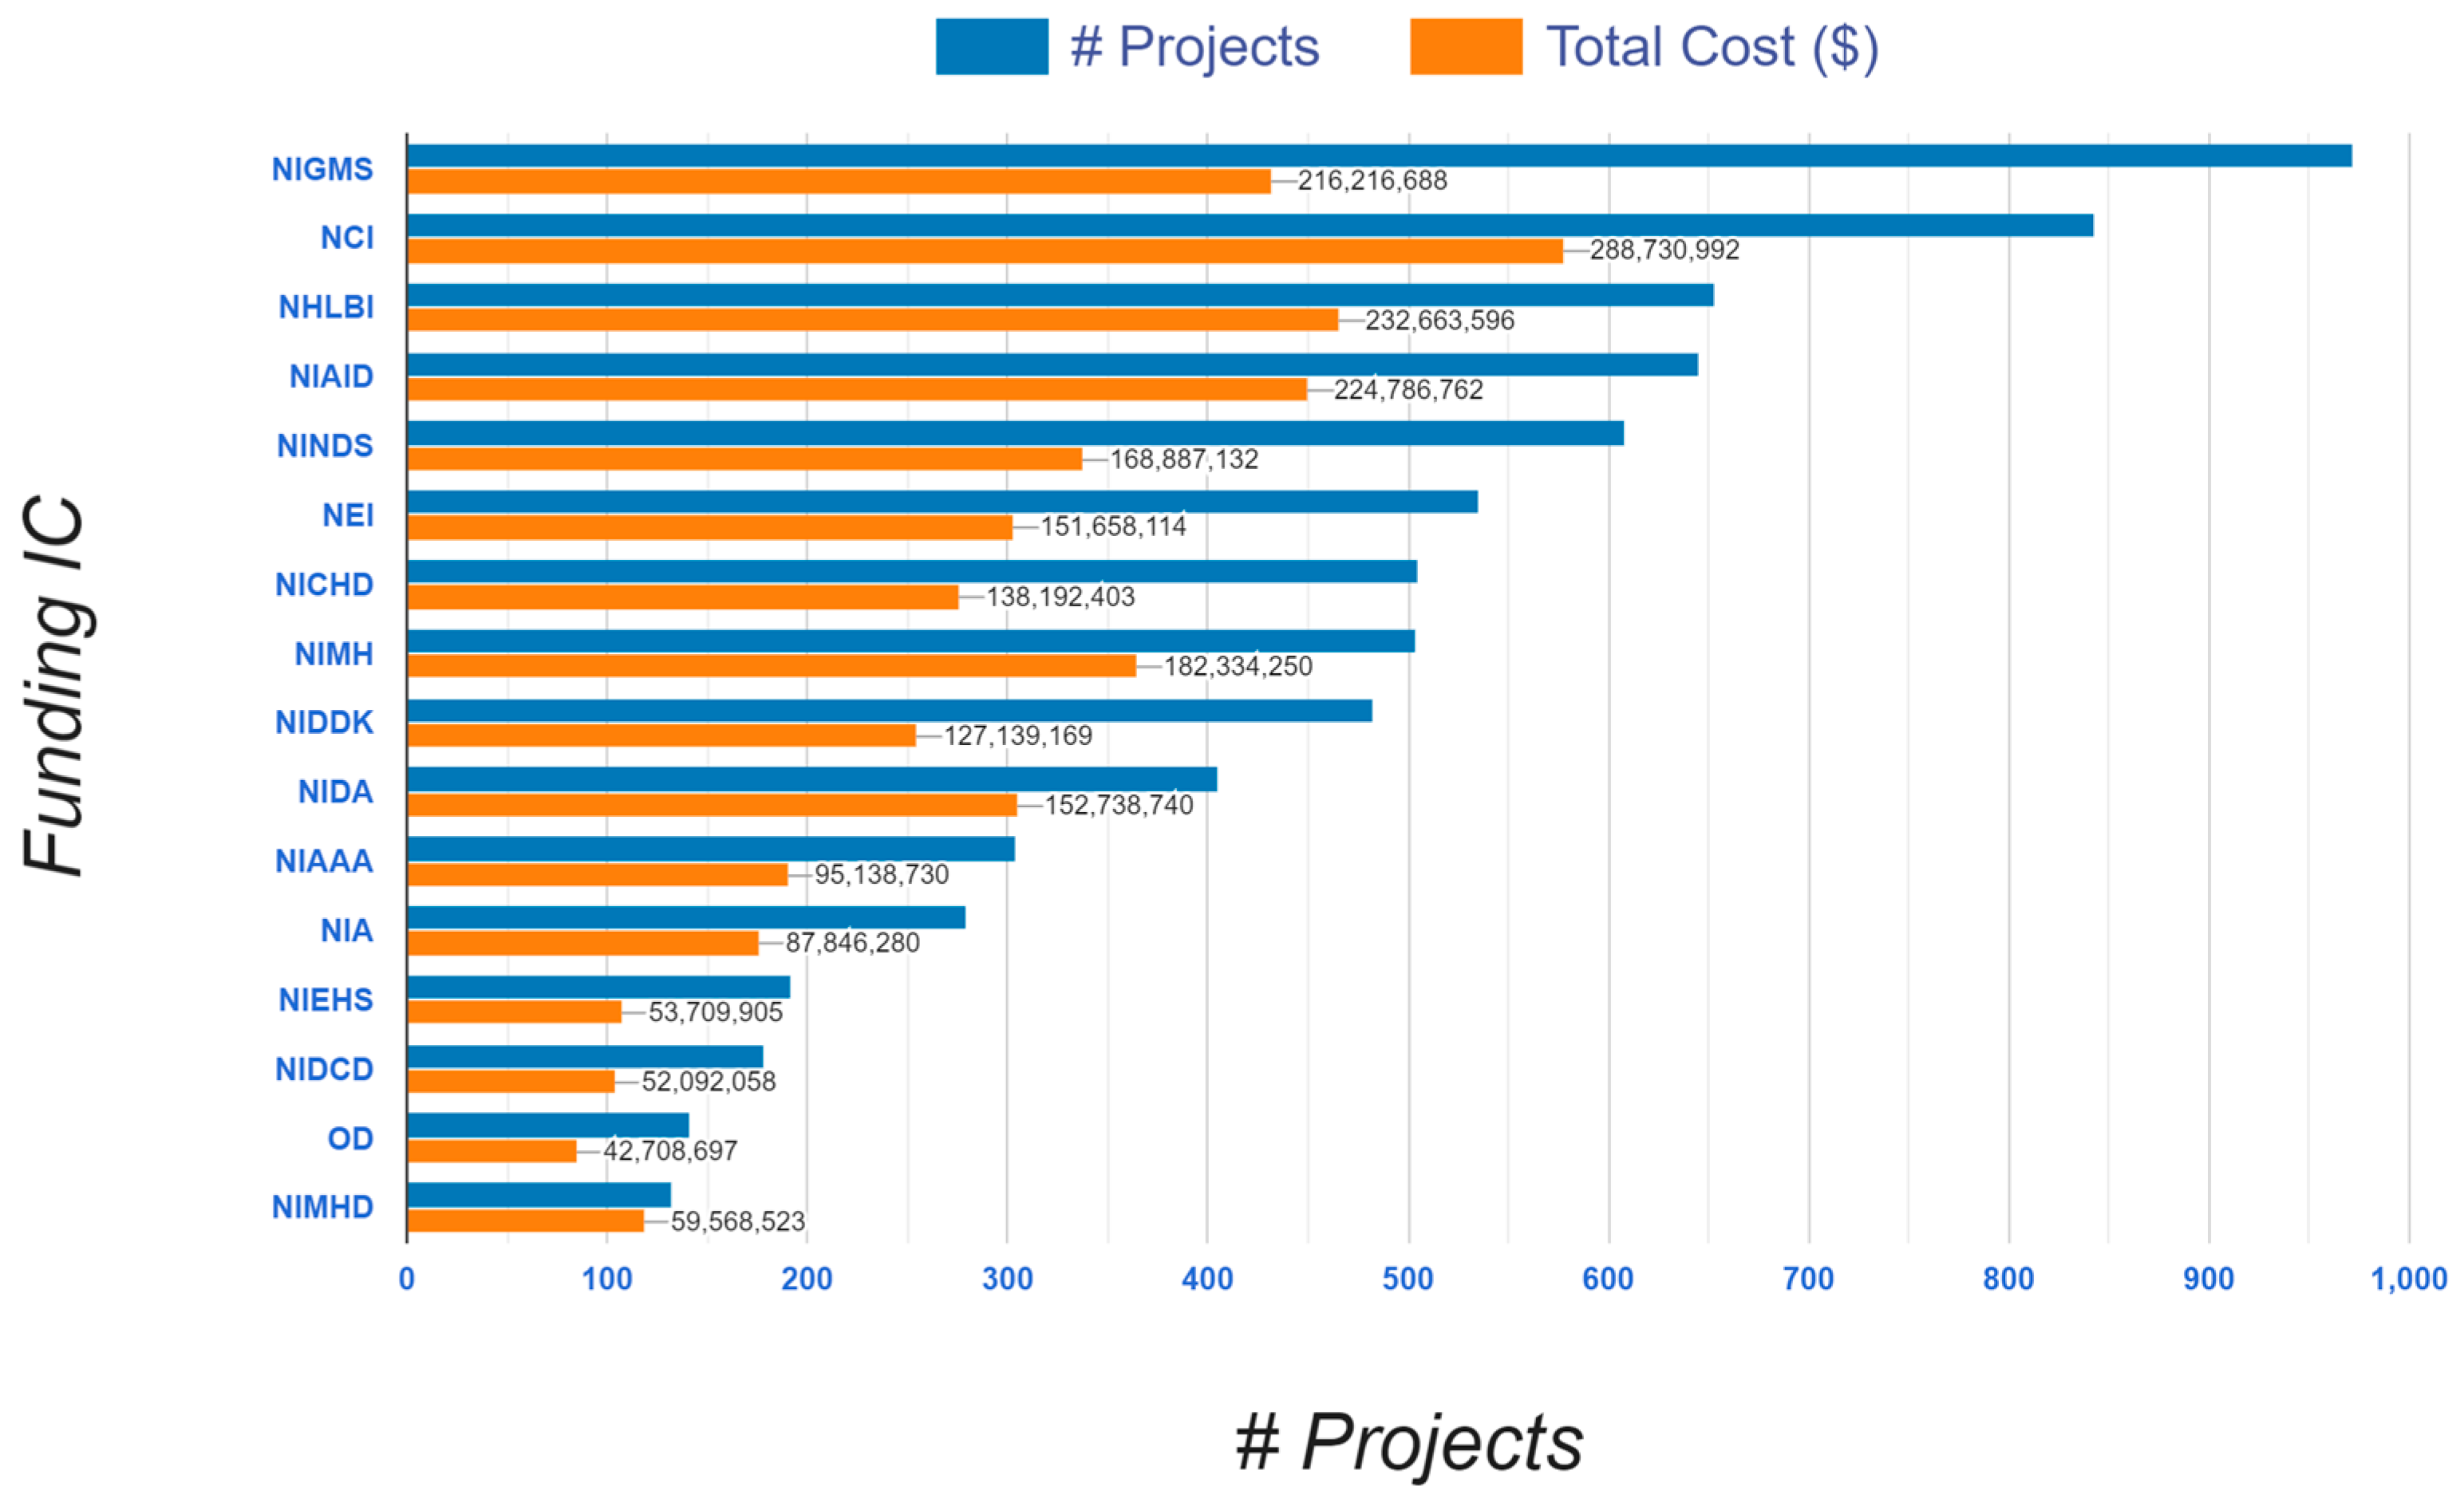This screenshot has height=1506, width=2464.
Task: Click the 216,216,688 data label
Action: pyautogui.click(x=1372, y=181)
